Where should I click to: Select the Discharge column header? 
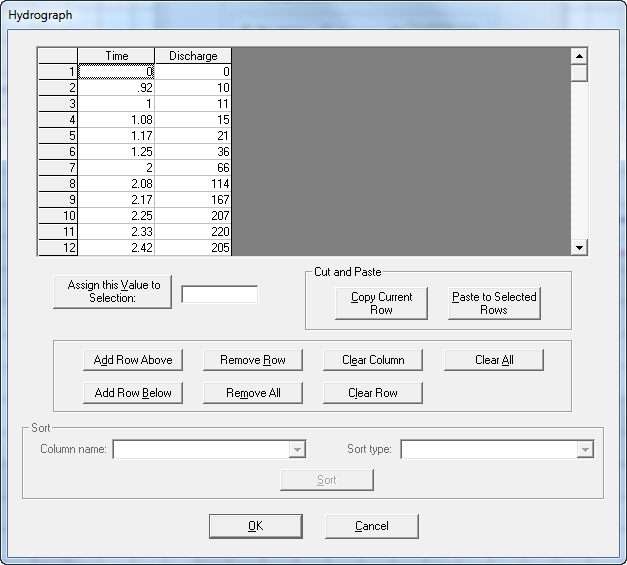(x=193, y=56)
